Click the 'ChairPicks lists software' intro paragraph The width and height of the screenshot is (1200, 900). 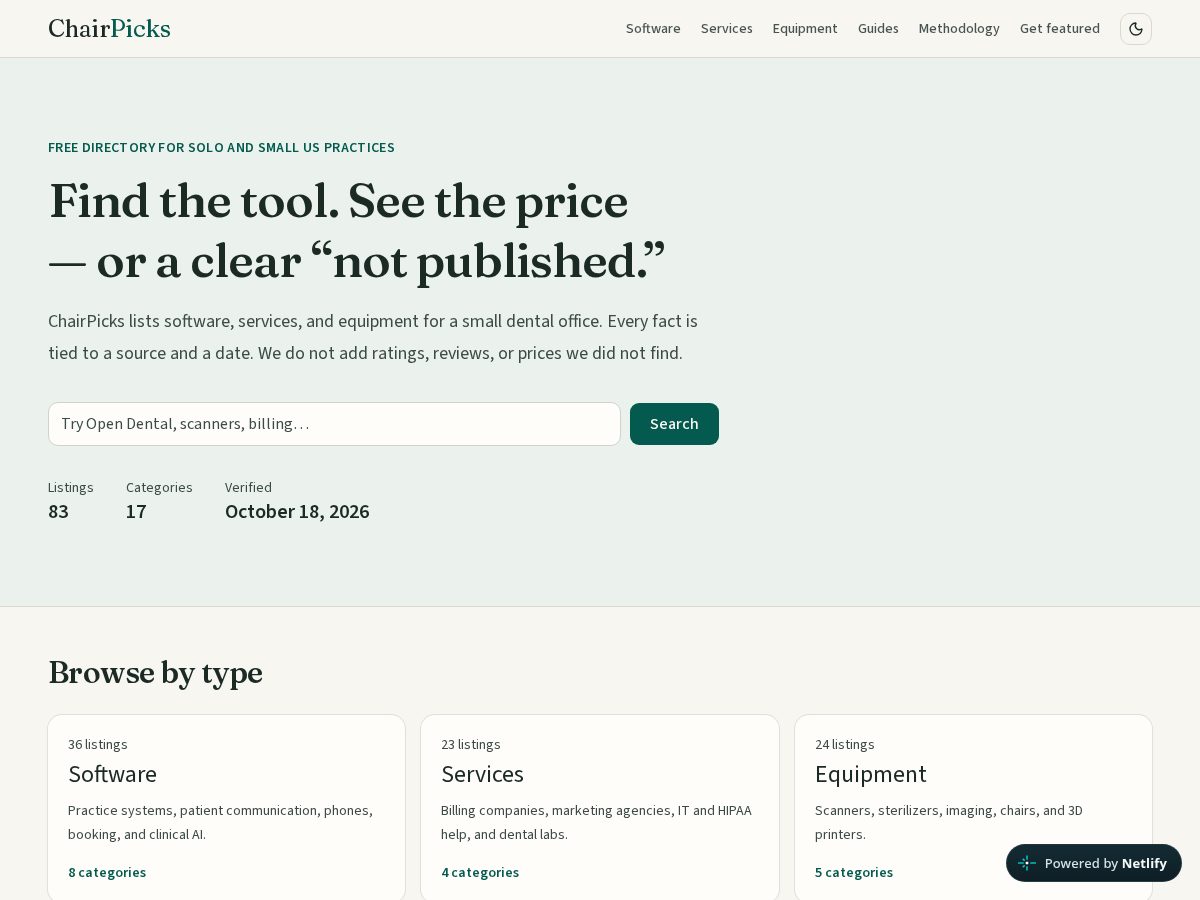tap(373, 337)
